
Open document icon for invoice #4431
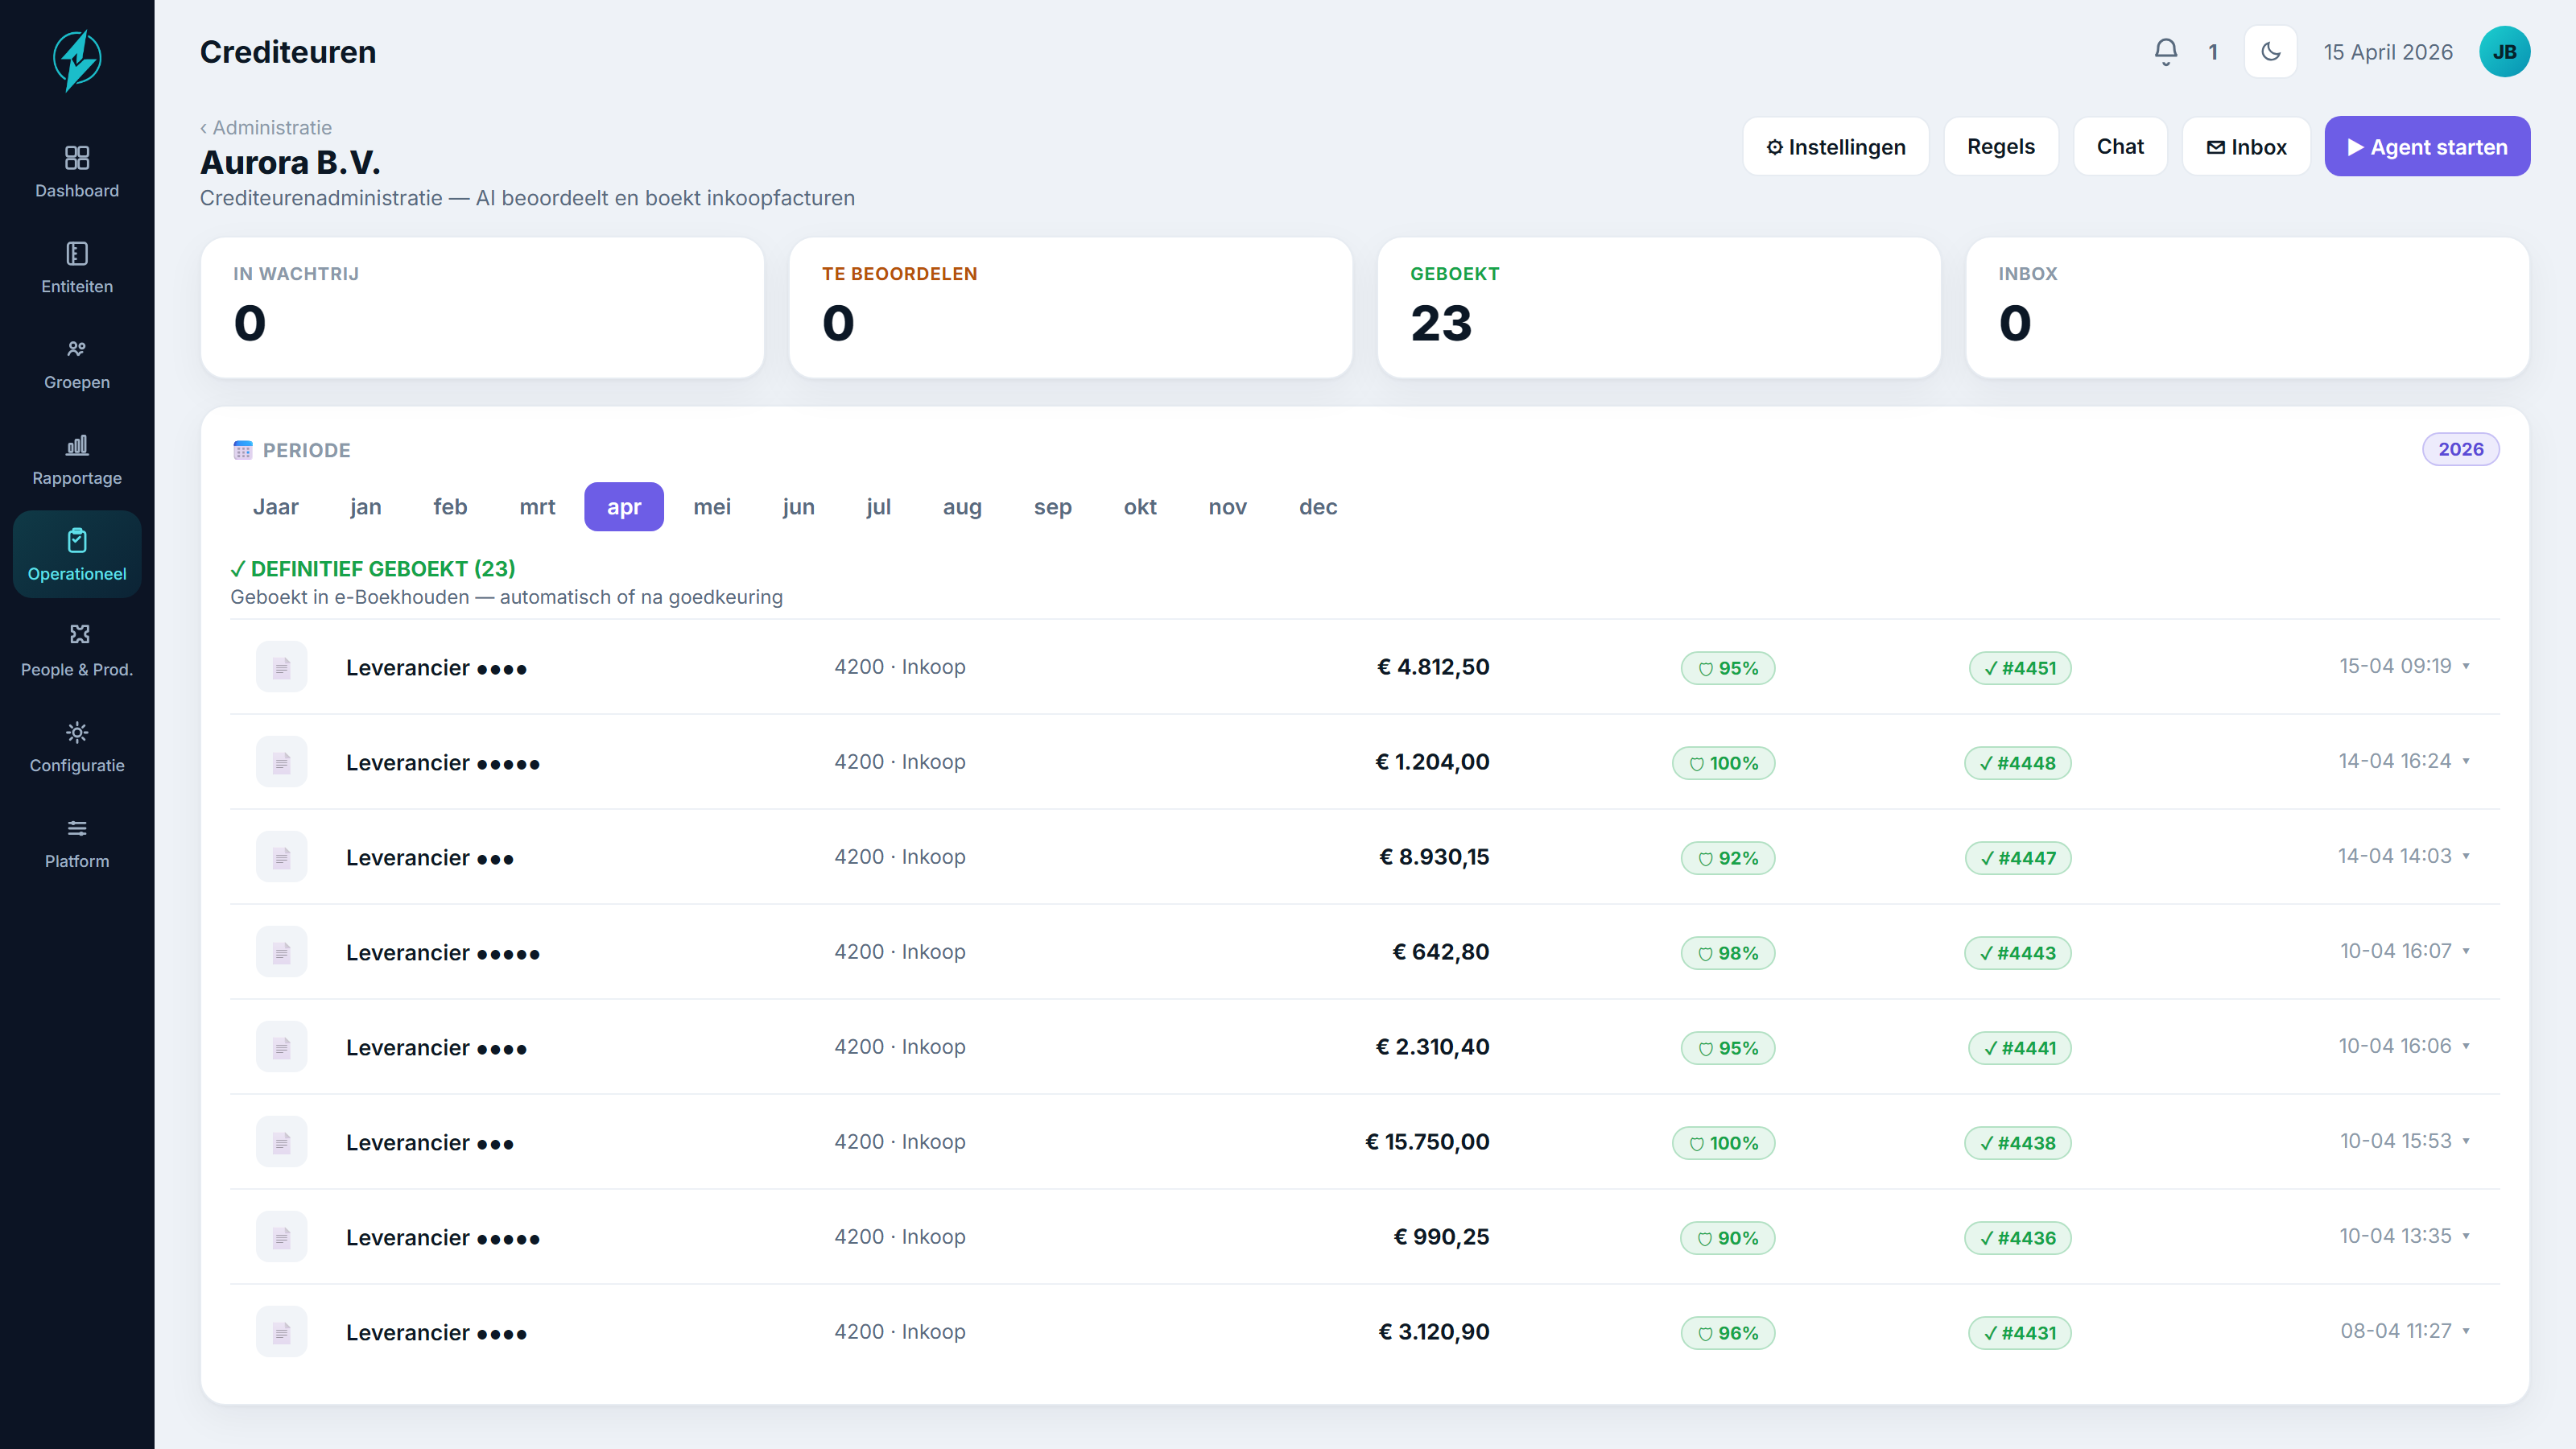[x=282, y=1332]
